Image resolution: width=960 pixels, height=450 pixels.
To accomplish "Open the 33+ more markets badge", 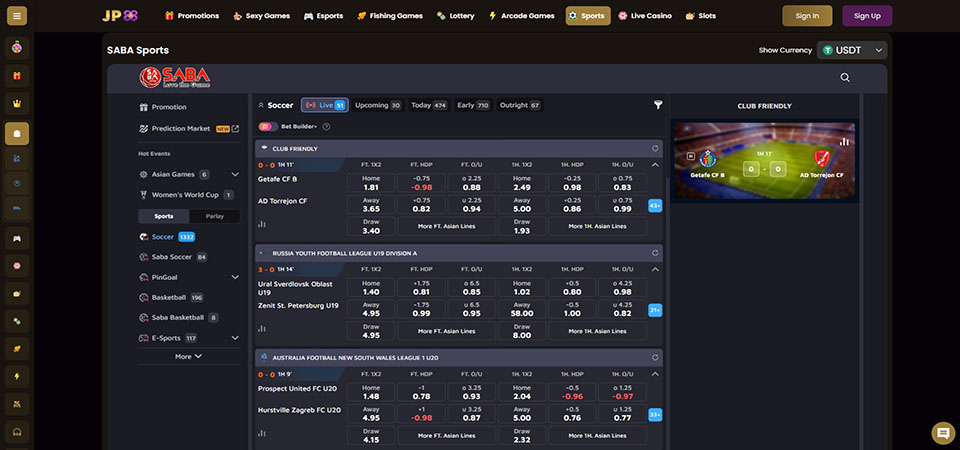I will tap(655, 414).
